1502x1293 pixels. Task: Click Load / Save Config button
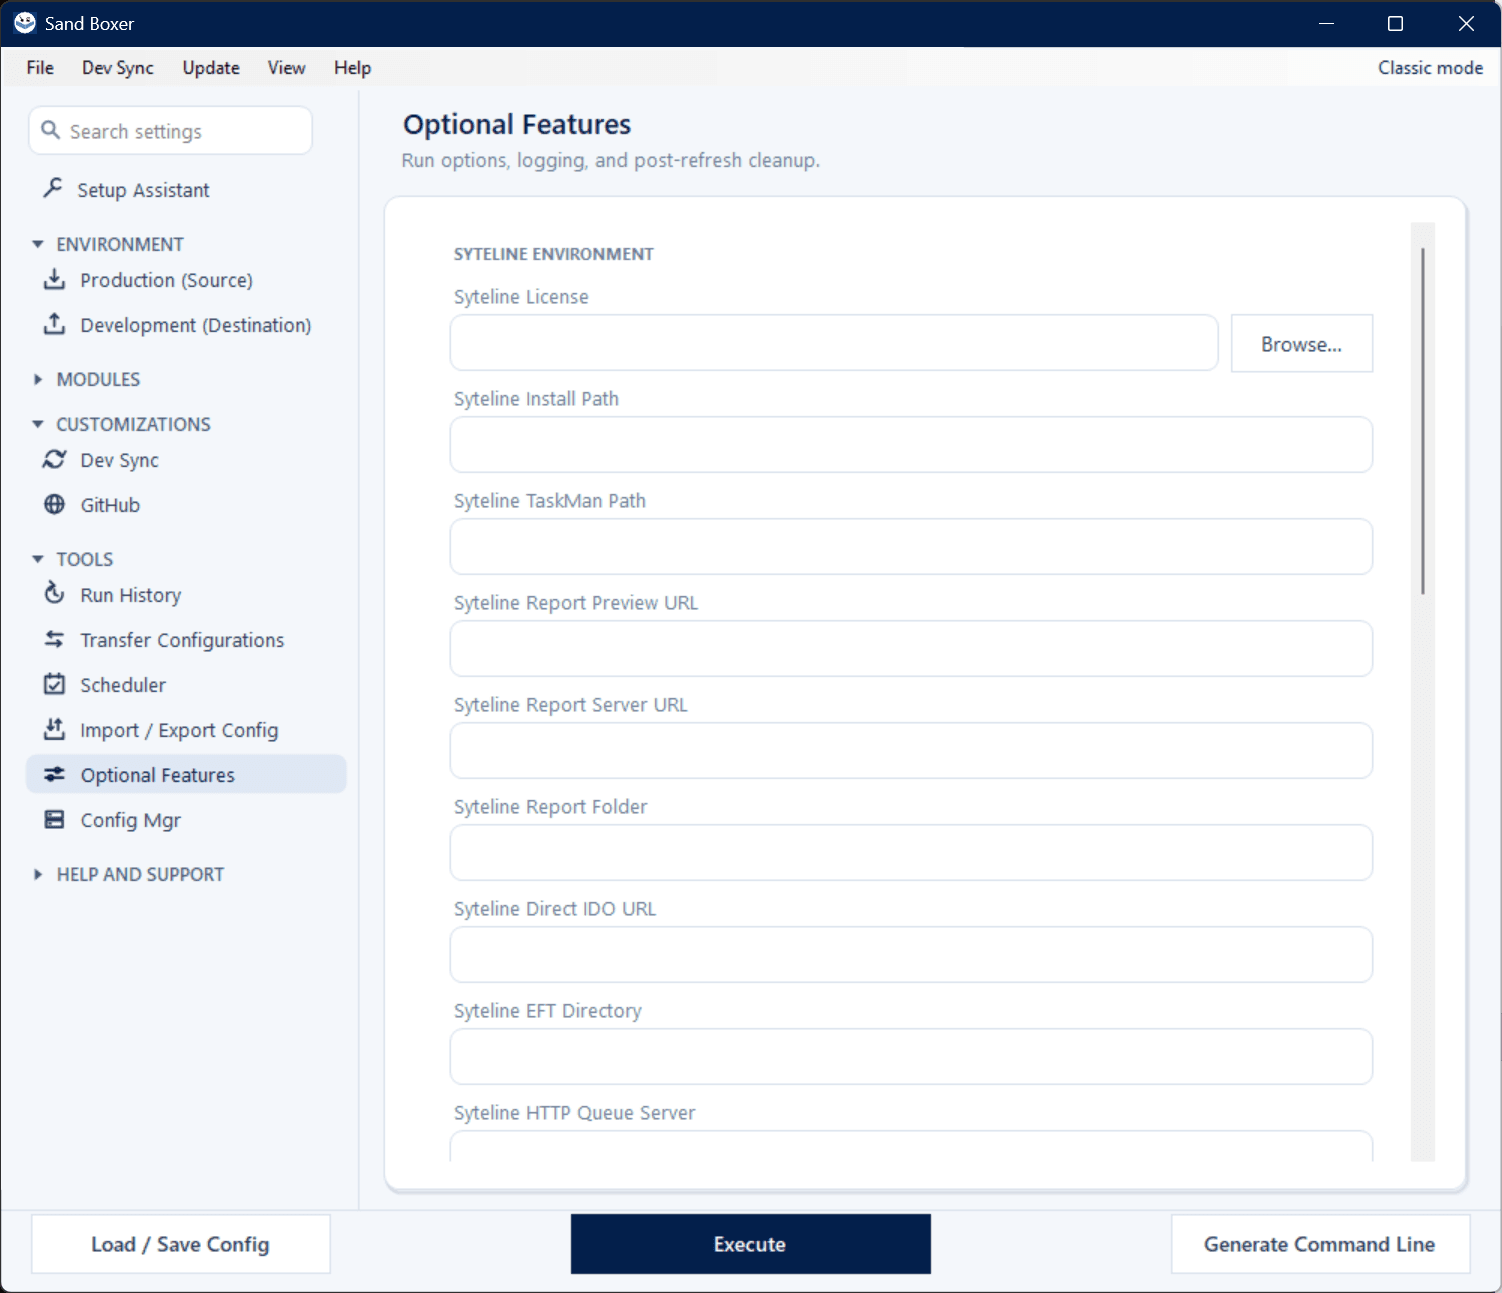[180, 1244]
